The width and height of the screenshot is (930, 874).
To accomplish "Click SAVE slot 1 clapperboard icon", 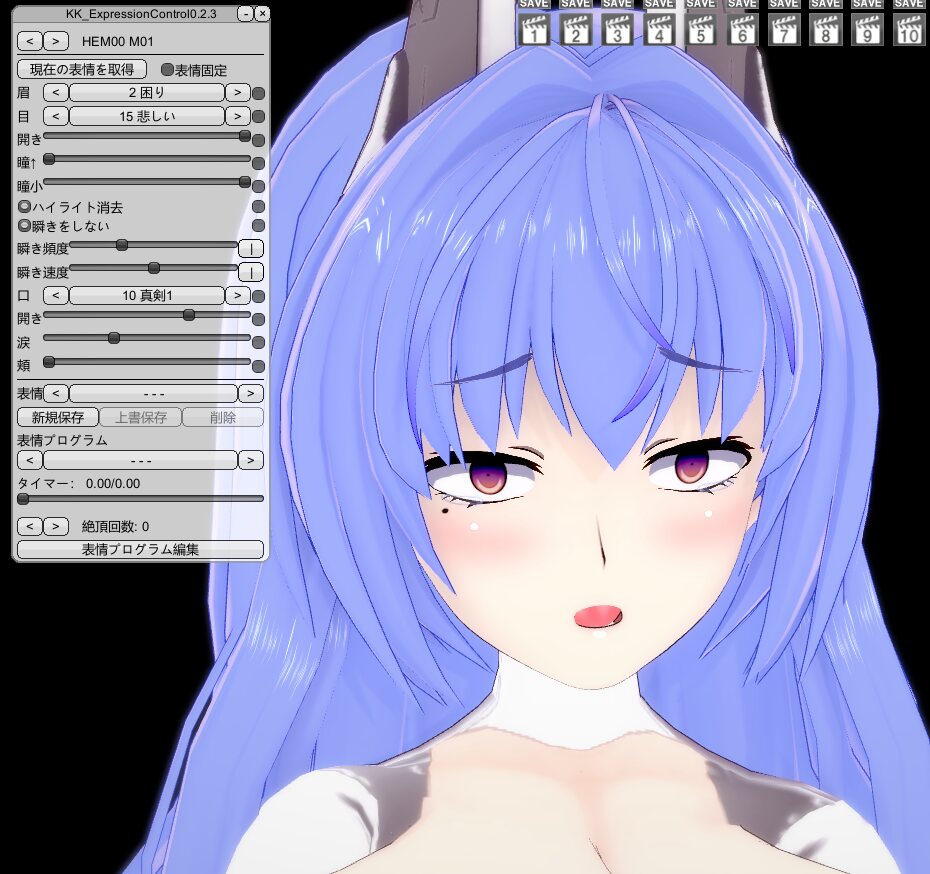I will coord(534,30).
